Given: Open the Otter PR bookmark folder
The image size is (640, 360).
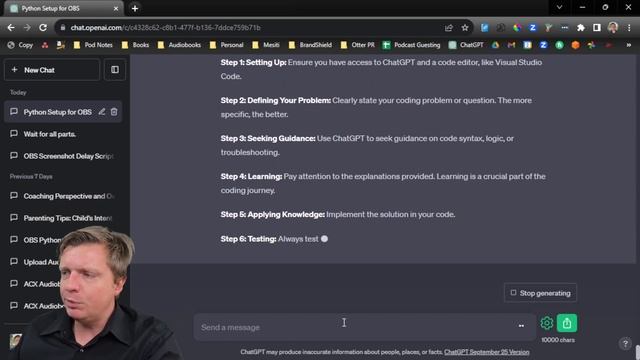Looking at the screenshot, I should [x=358, y=45].
